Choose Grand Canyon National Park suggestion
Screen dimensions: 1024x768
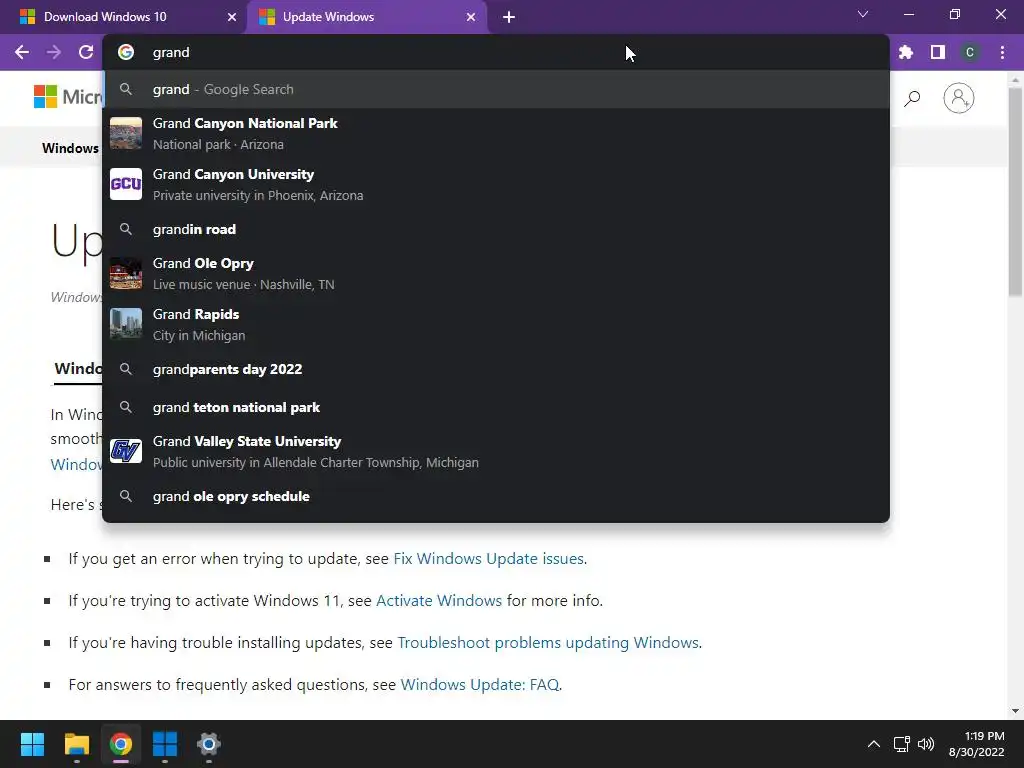tap(496, 133)
